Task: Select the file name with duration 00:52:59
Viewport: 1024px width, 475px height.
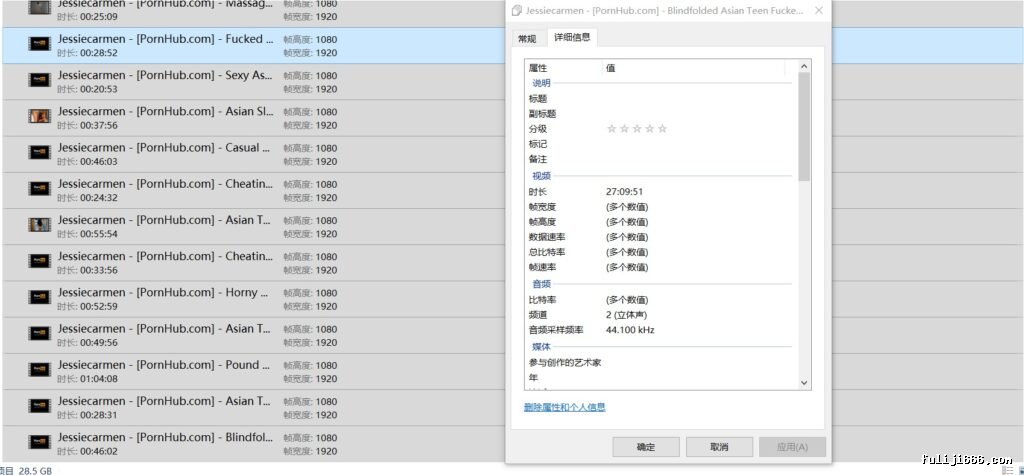Action: click(165, 292)
